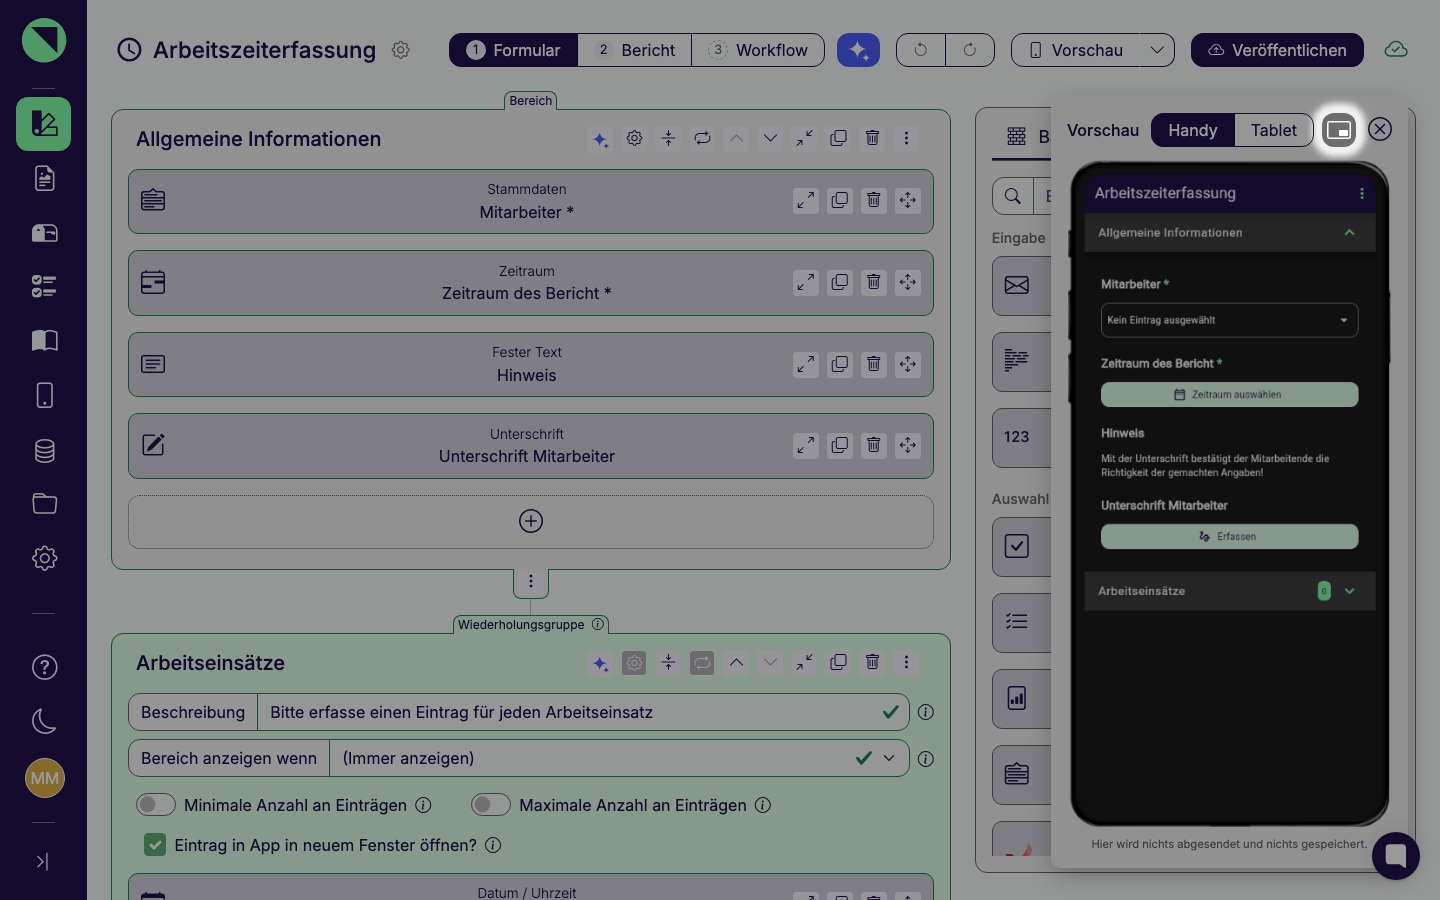Switch to dark mode via the moon icon
The height and width of the screenshot is (900, 1440).
[x=44, y=721]
